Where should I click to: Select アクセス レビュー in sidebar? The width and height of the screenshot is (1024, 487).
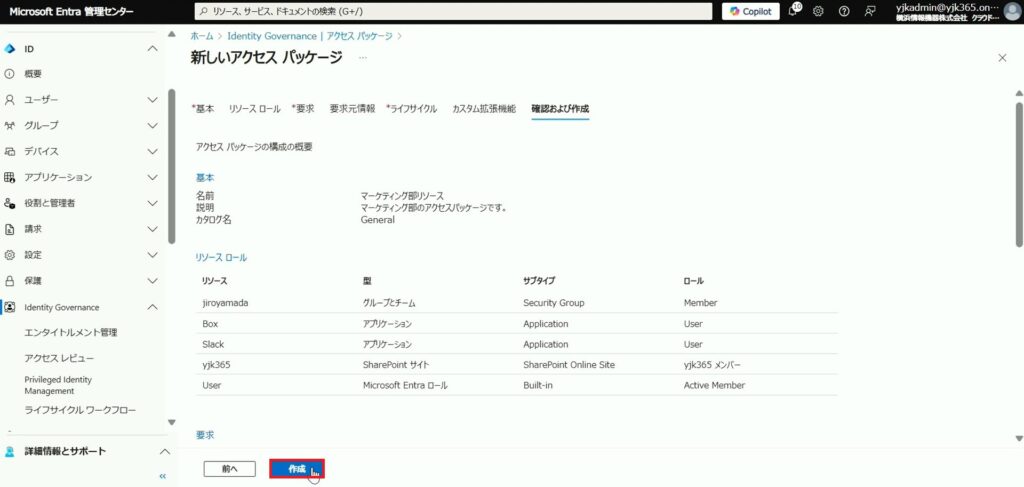coord(61,358)
